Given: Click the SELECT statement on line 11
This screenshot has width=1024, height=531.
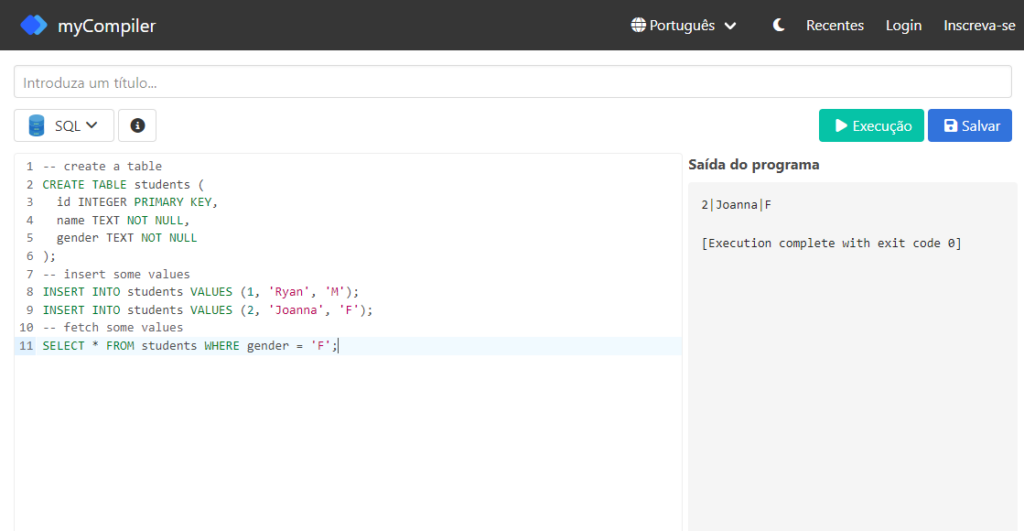Looking at the screenshot, I should point(190,346).
